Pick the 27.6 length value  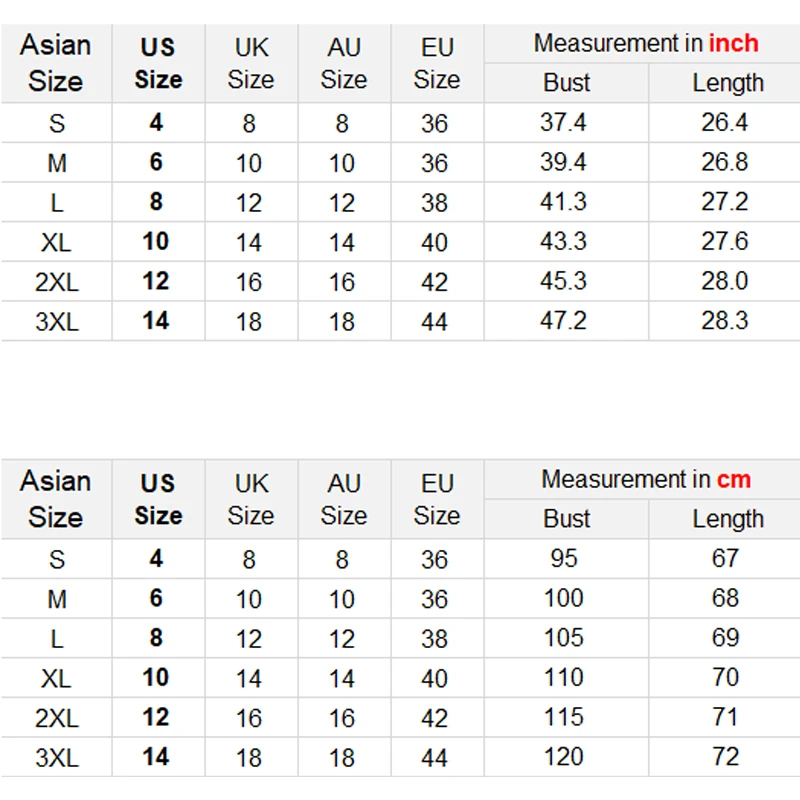pyautogui.click(x=725, y=241)
